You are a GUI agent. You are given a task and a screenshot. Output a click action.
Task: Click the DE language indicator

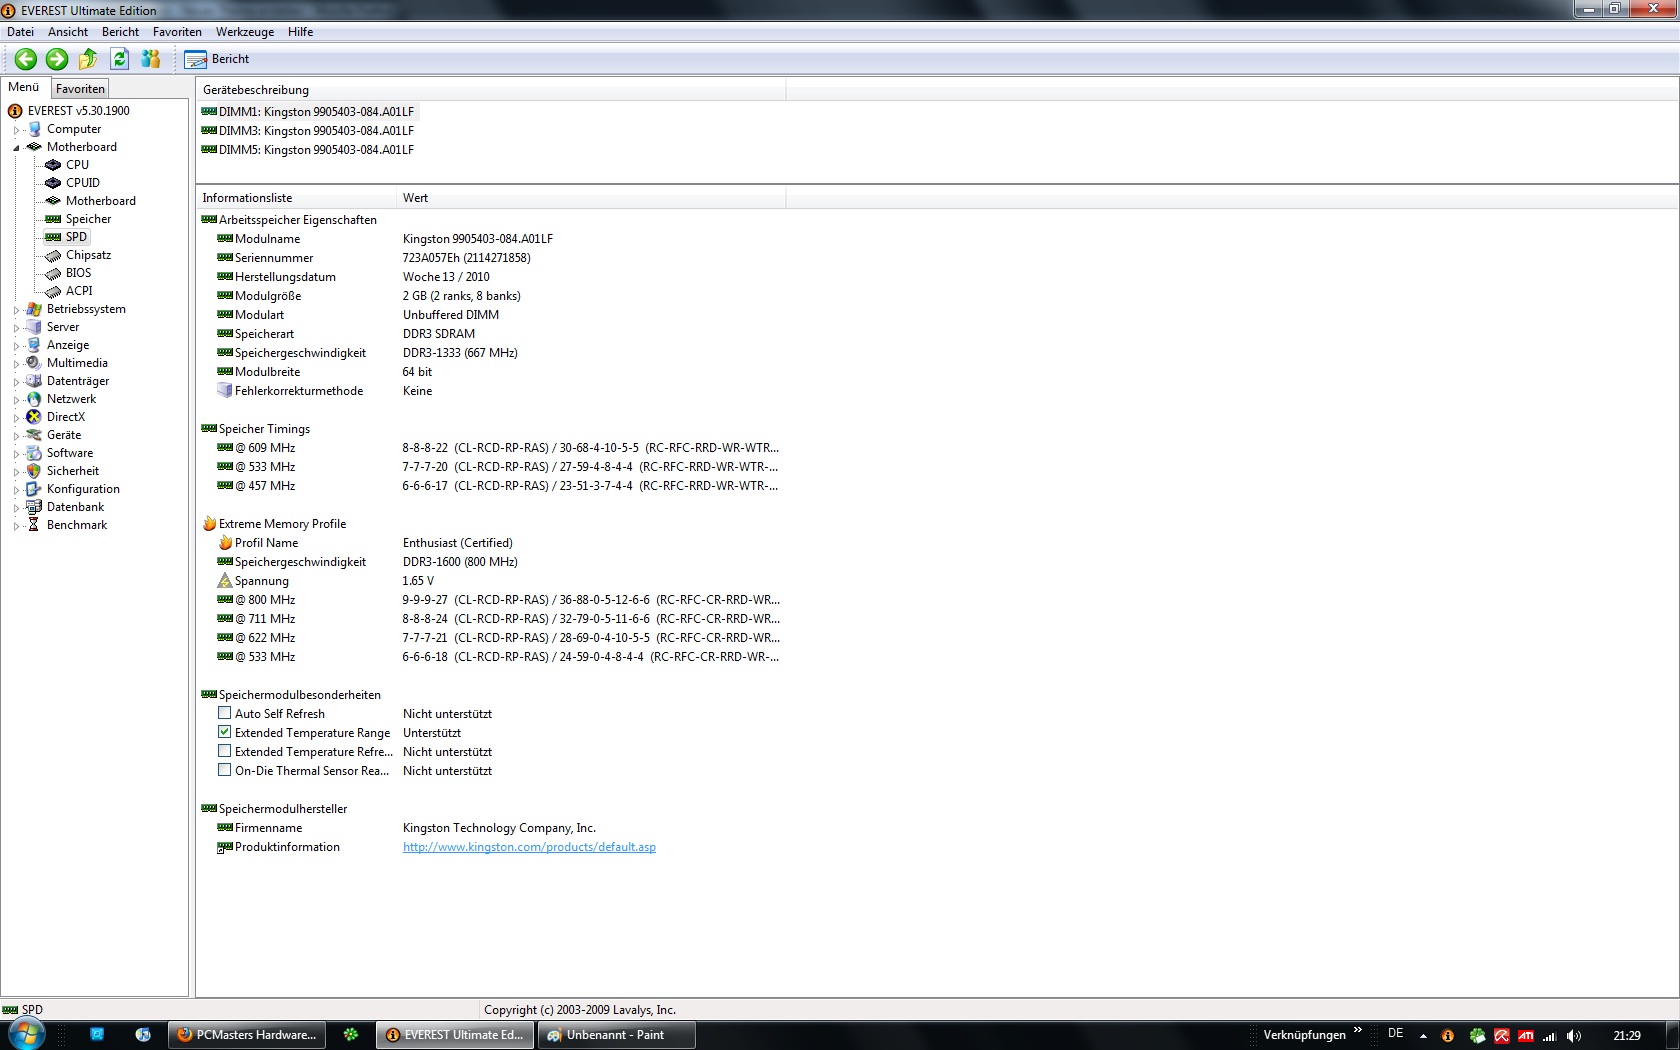point(1396,1034)
